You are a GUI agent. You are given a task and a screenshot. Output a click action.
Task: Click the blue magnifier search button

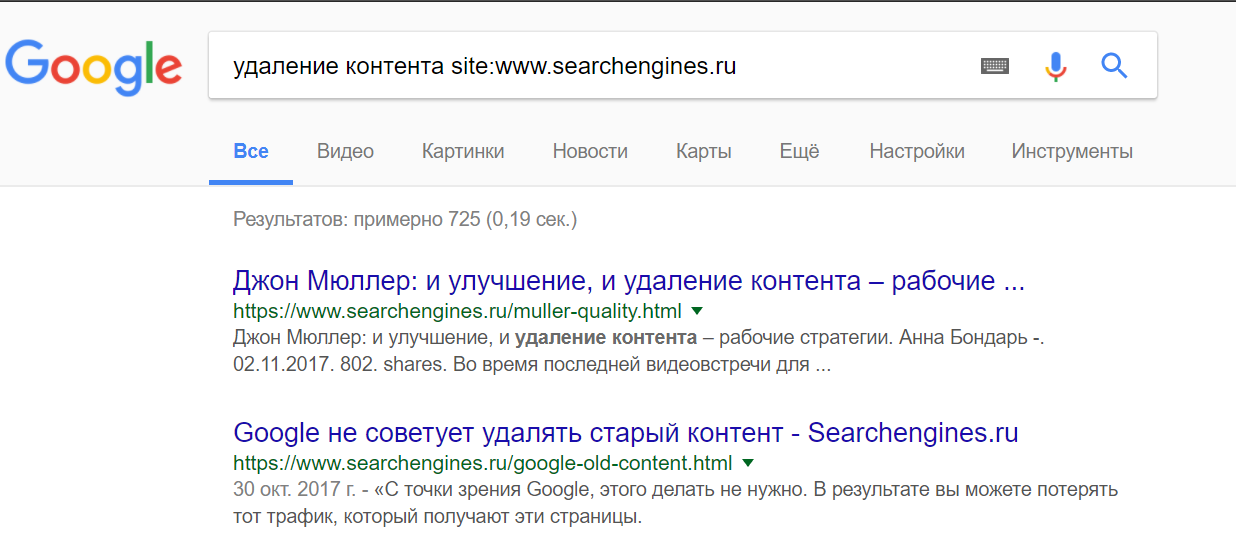(1114, 67)
